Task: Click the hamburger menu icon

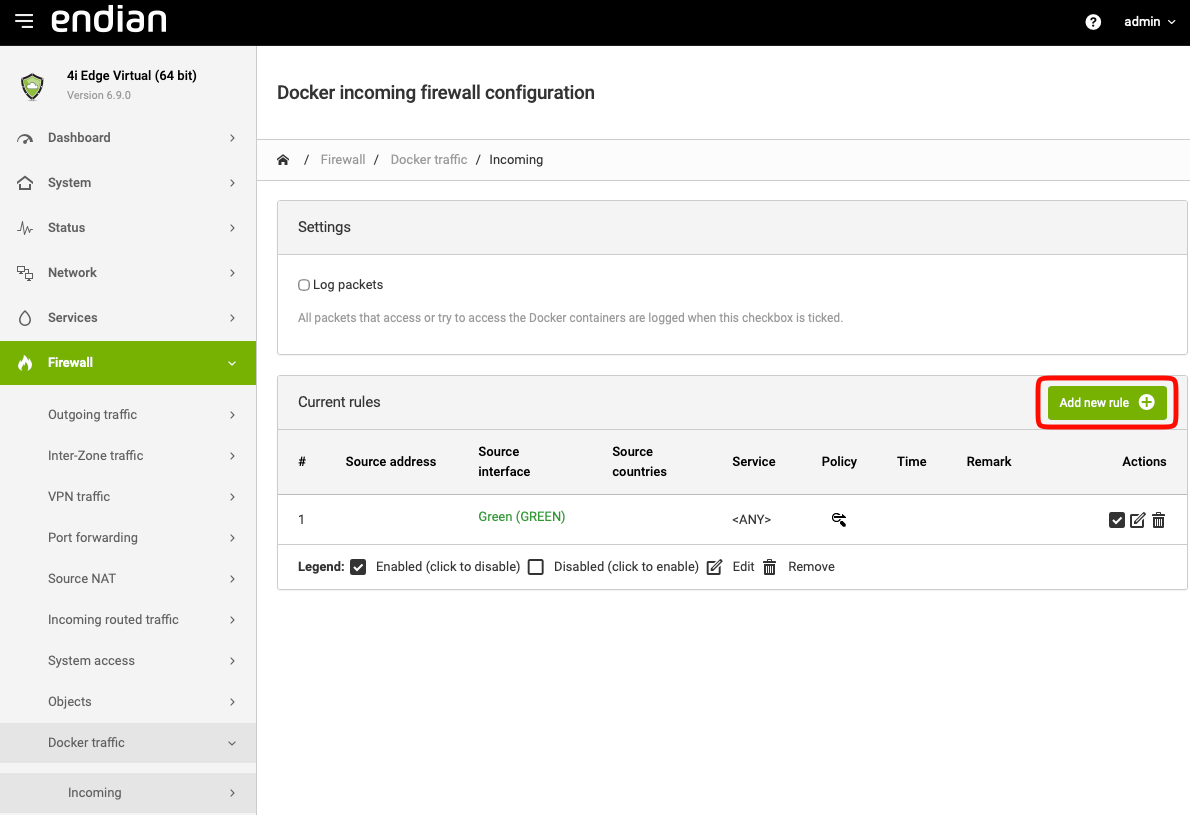Action: [x=24, y=21]
